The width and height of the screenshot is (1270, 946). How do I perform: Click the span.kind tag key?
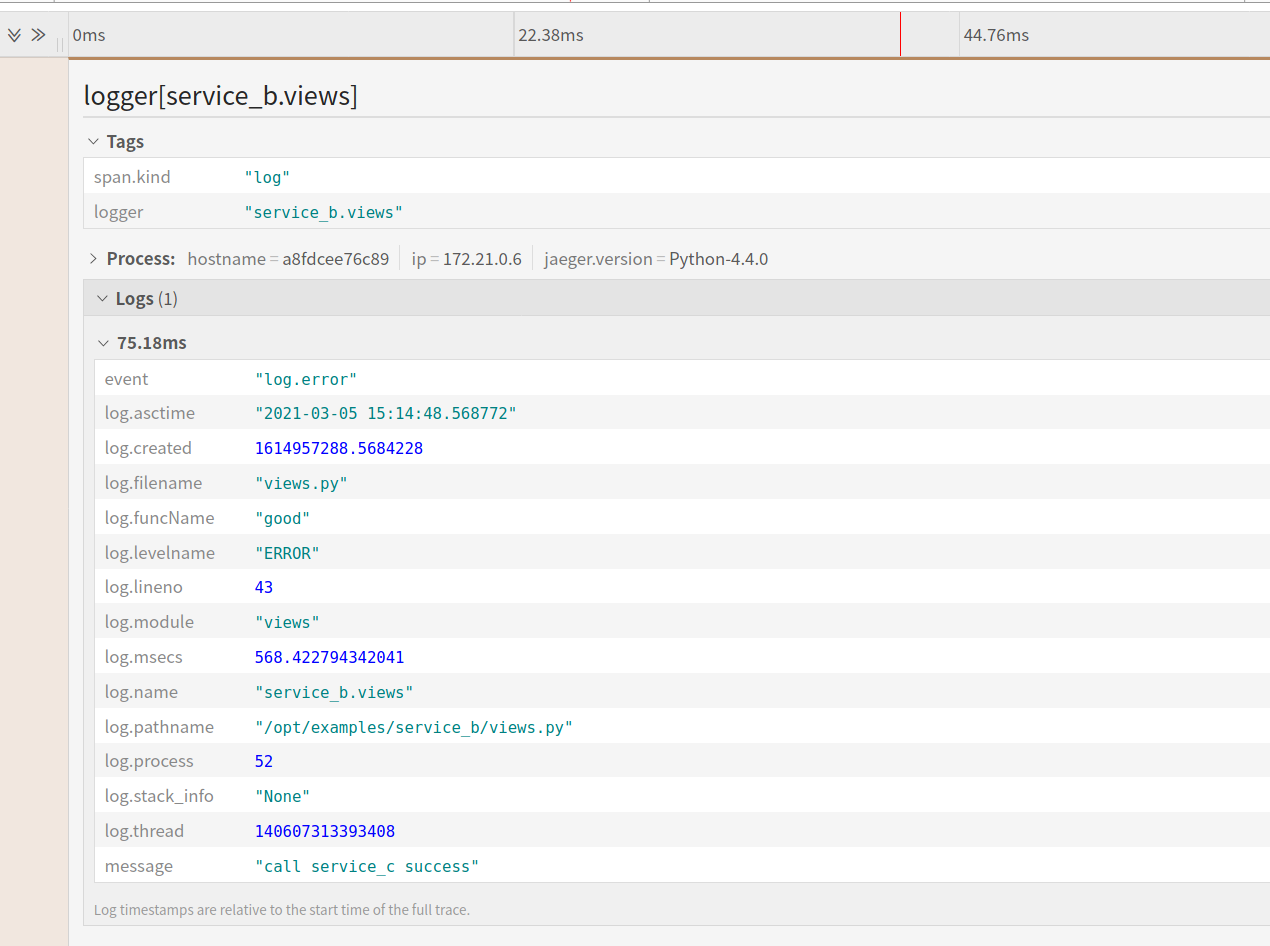[132, 177]
